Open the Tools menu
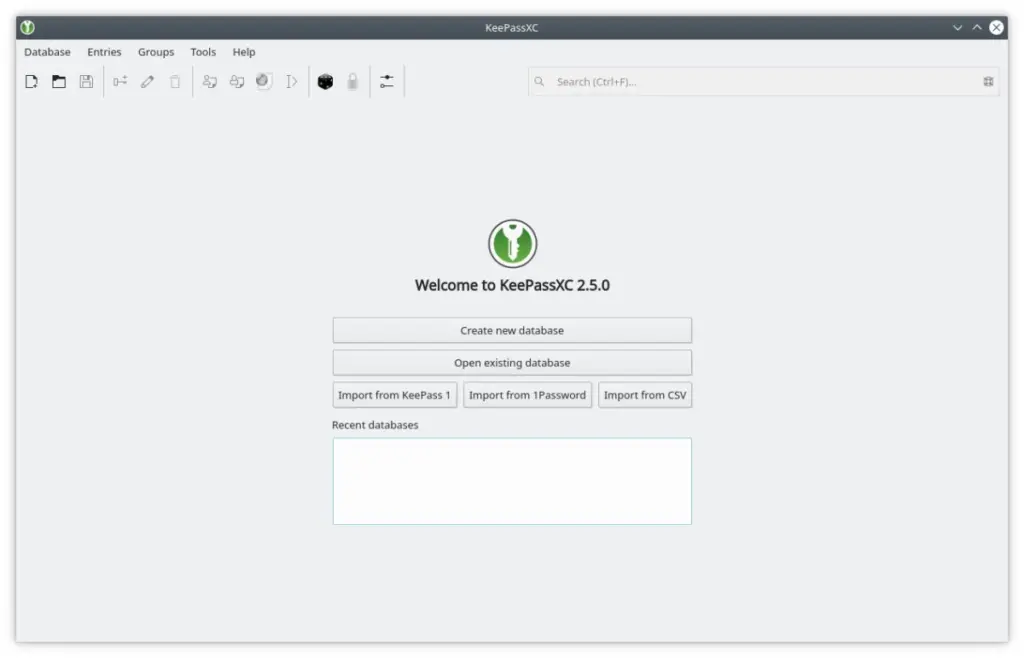Viewport: 1024px width, 658px height. 203,52
